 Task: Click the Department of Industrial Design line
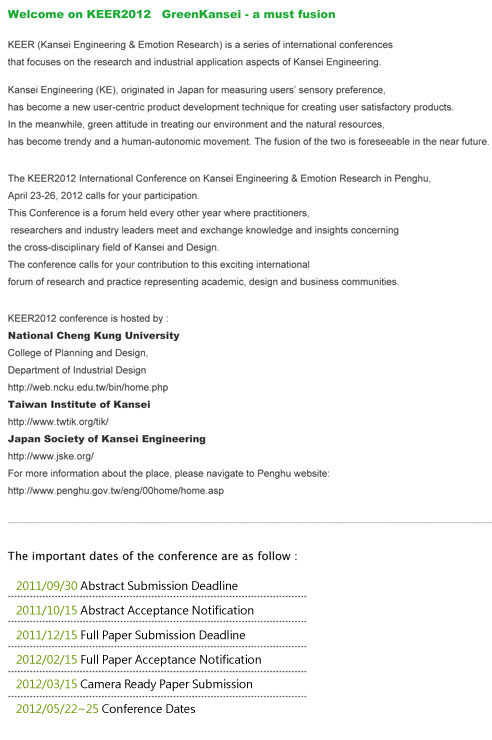pos(77,370)
